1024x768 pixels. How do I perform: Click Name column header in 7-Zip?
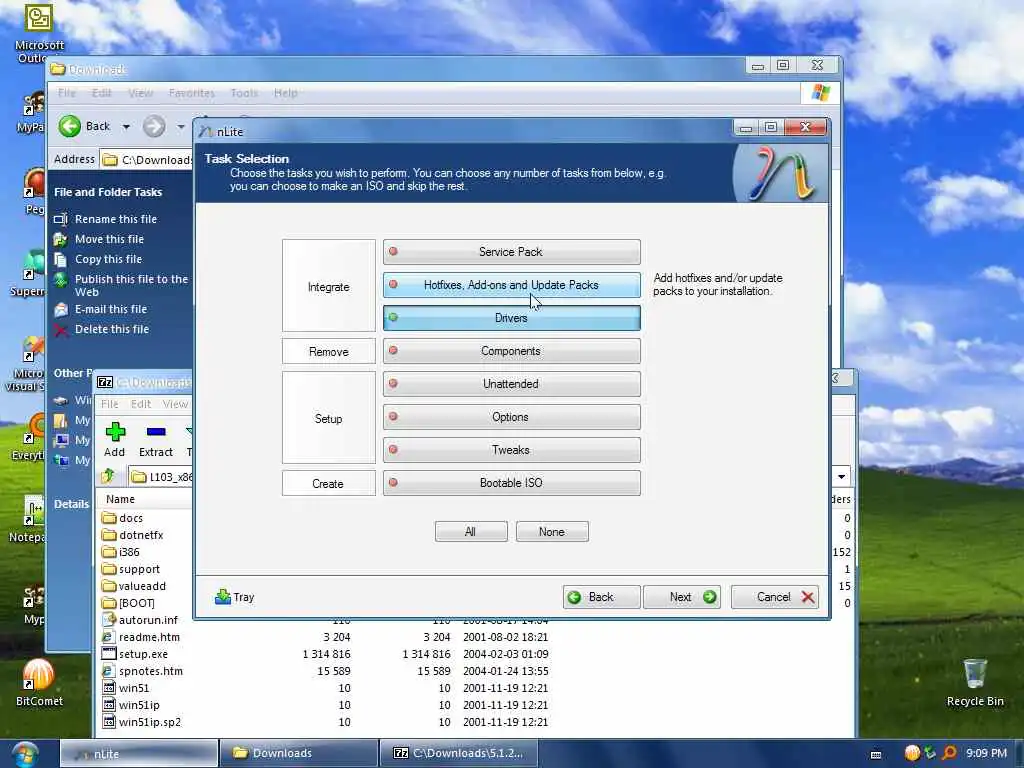(120, 499)
